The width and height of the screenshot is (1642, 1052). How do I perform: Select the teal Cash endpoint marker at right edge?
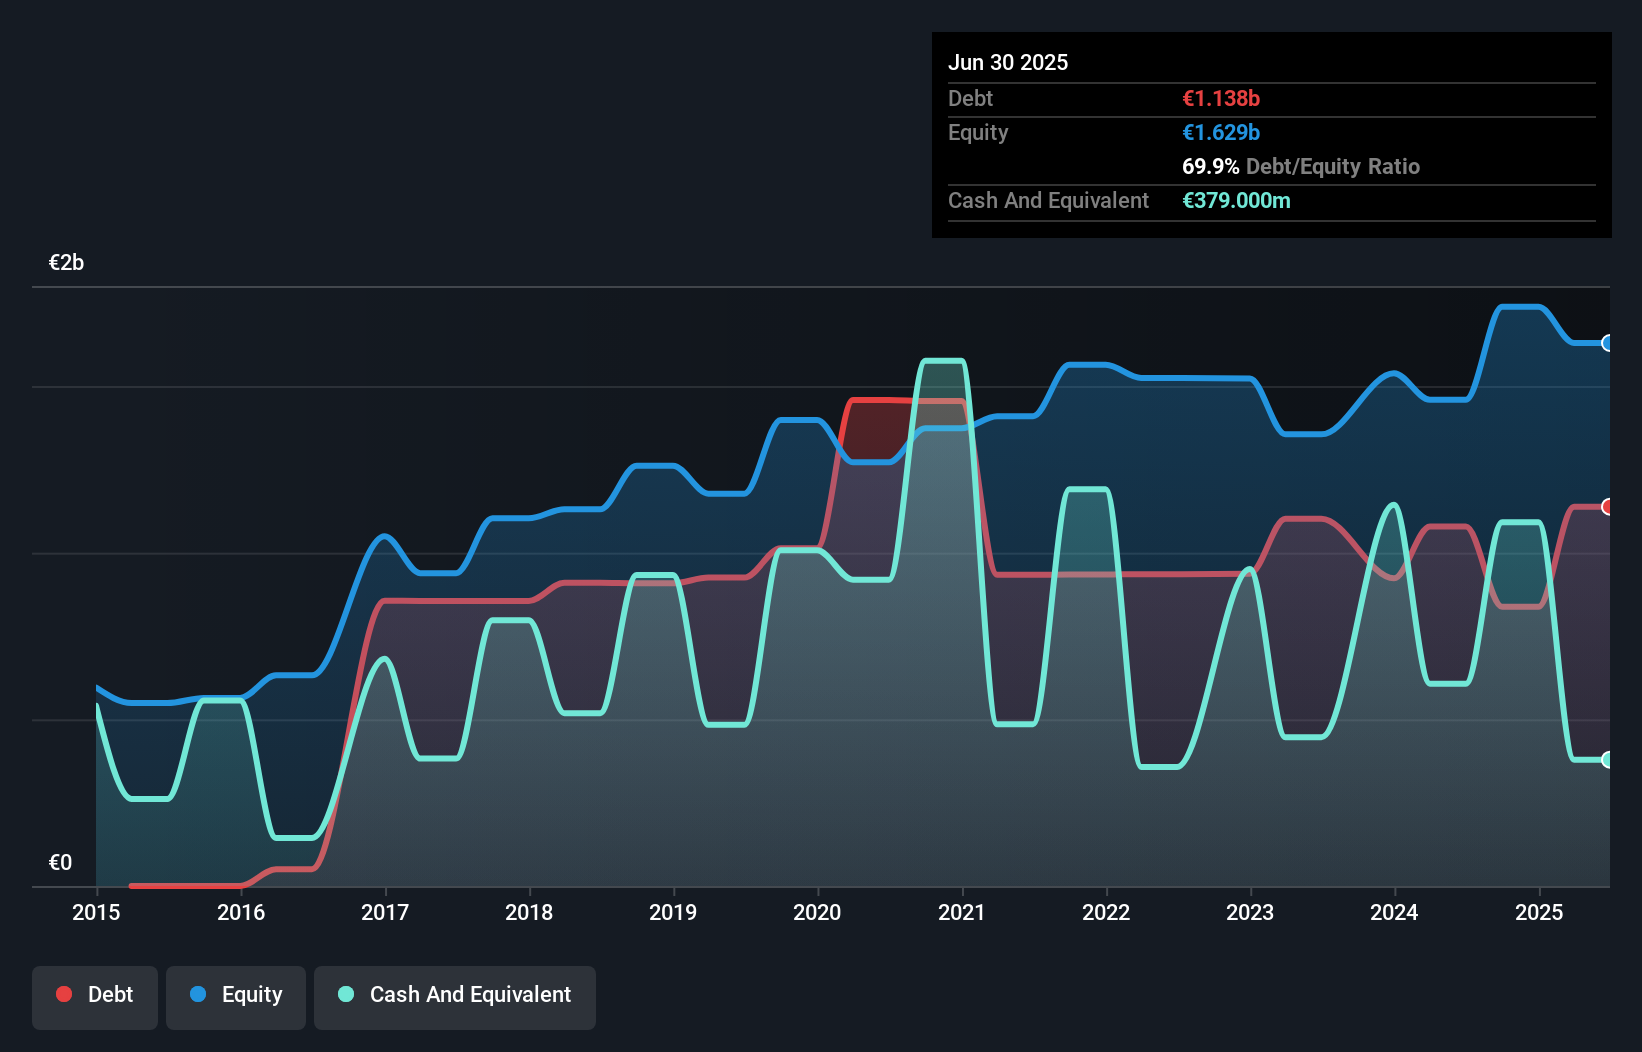1608,760
